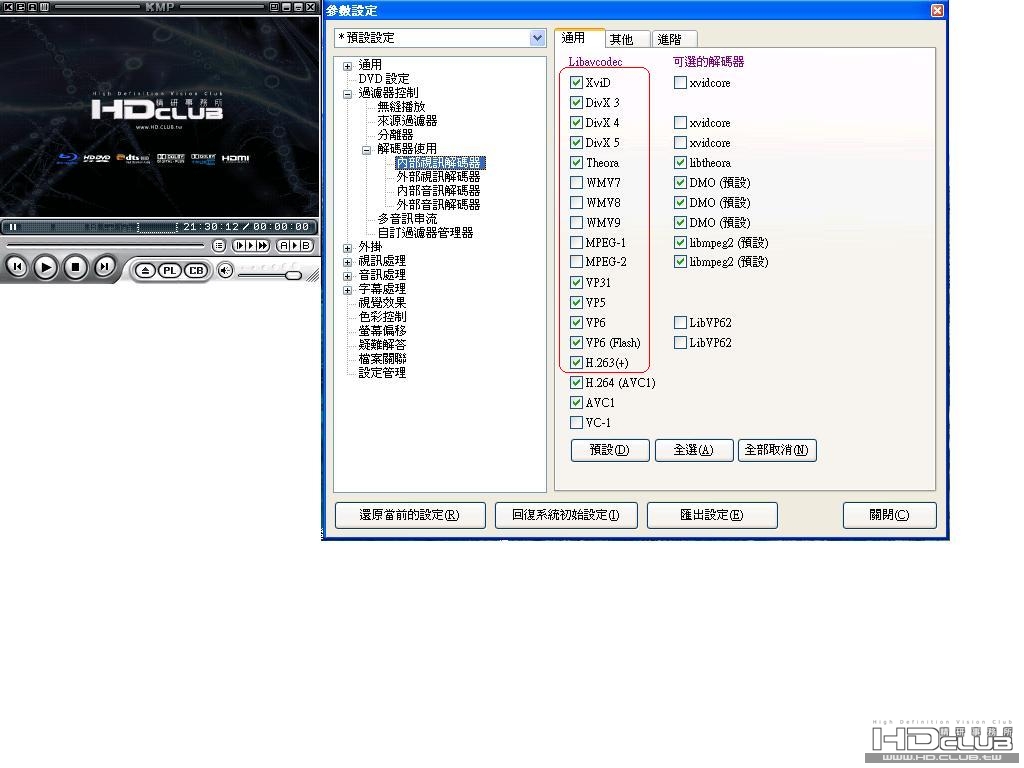Image resolution: width=1024 pixels, height=768 pixels.
Task: Click the KMP window resize grip
Action: point(313,276)
